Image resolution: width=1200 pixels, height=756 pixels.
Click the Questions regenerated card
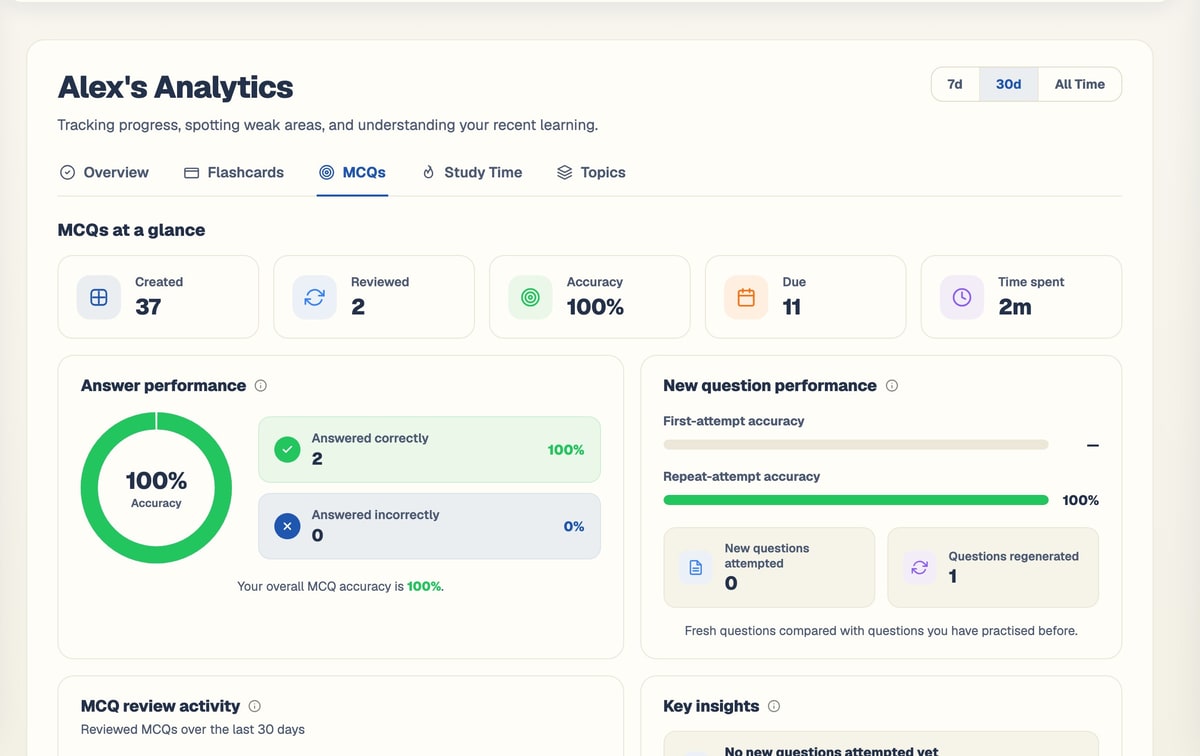point(993,567)
